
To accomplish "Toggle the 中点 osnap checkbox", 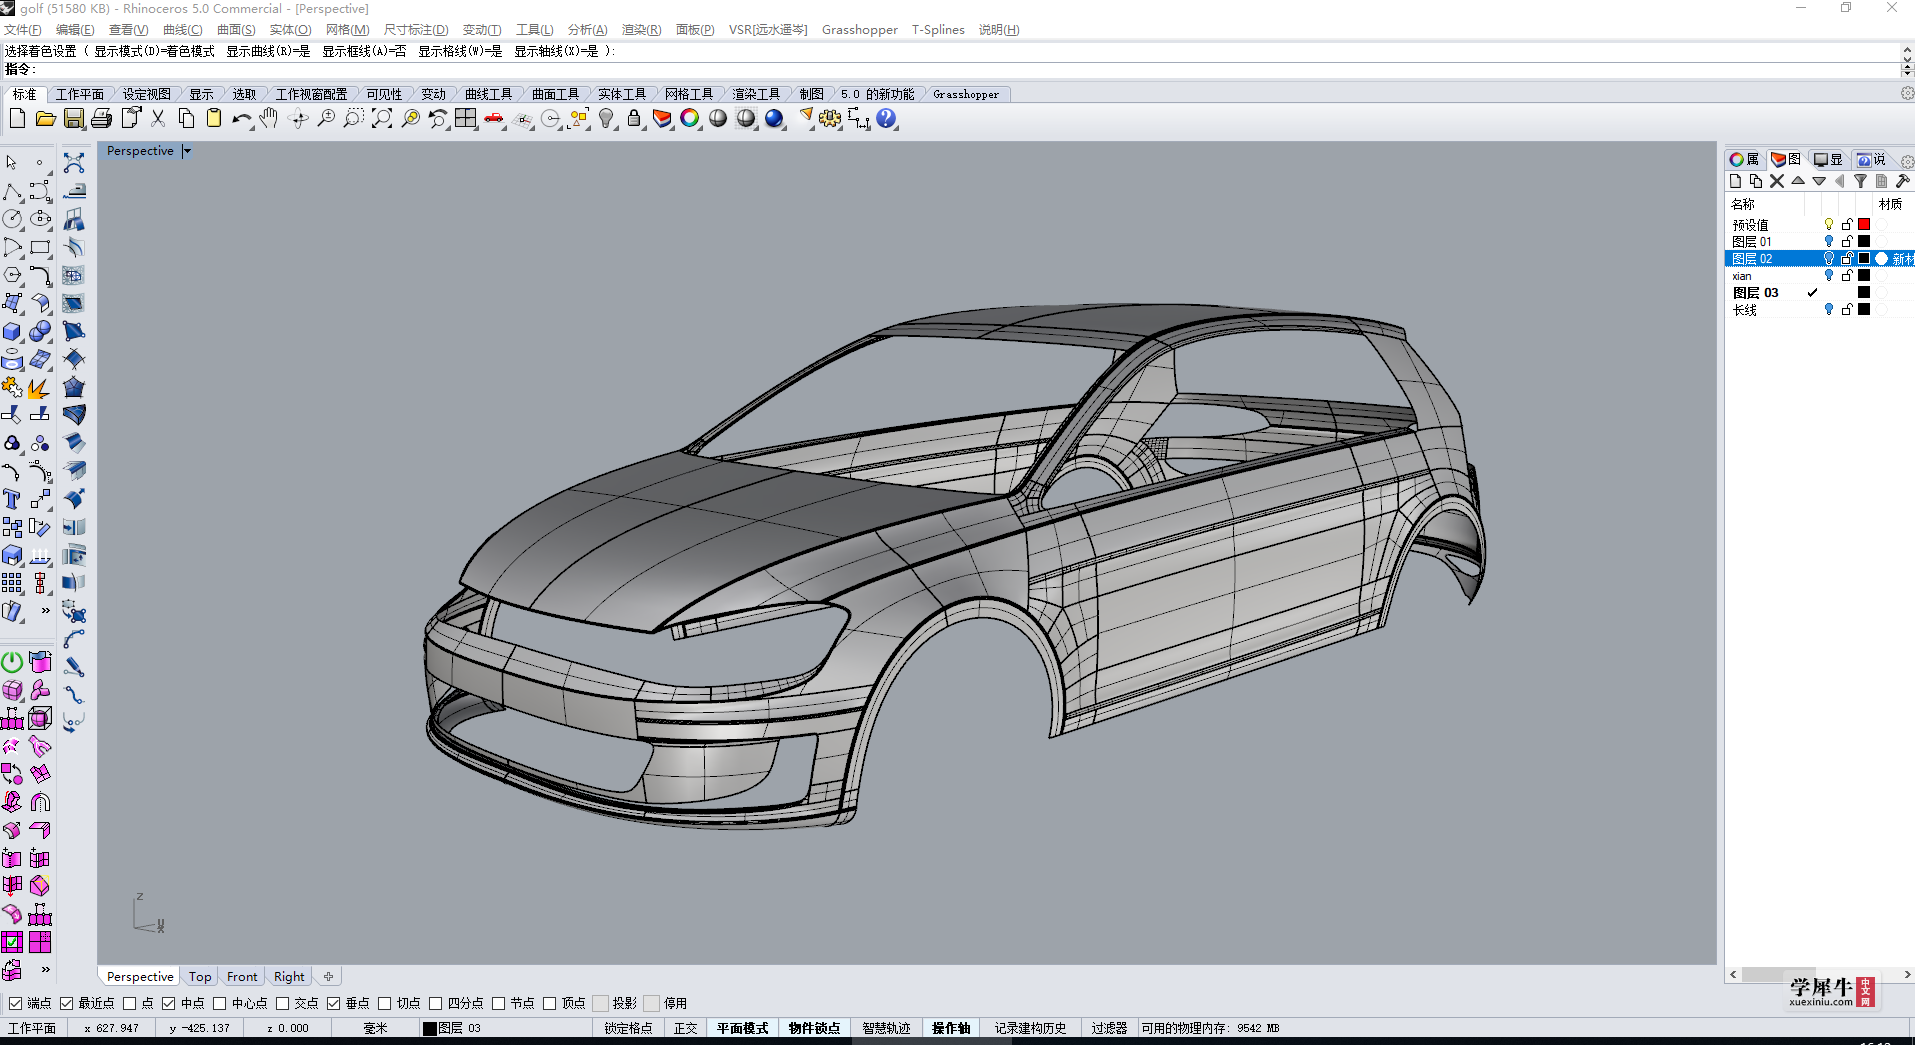I will tap(169, 1003).
